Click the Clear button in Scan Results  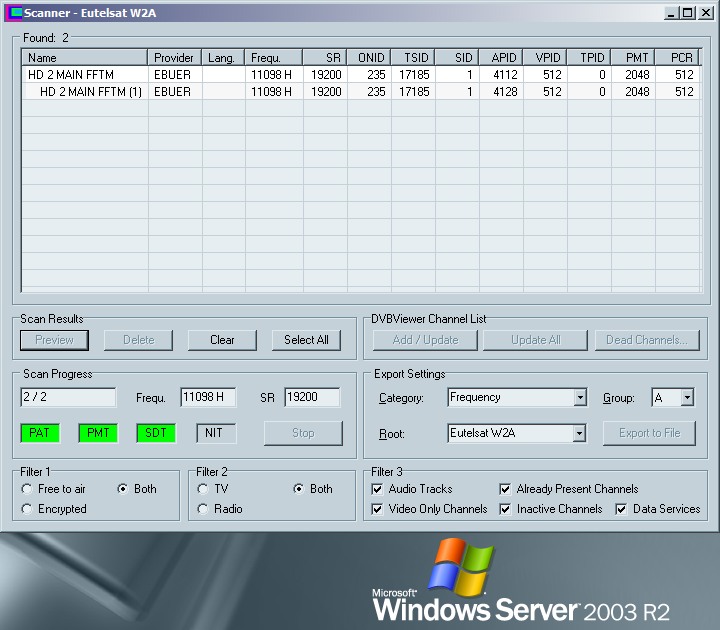222,340
